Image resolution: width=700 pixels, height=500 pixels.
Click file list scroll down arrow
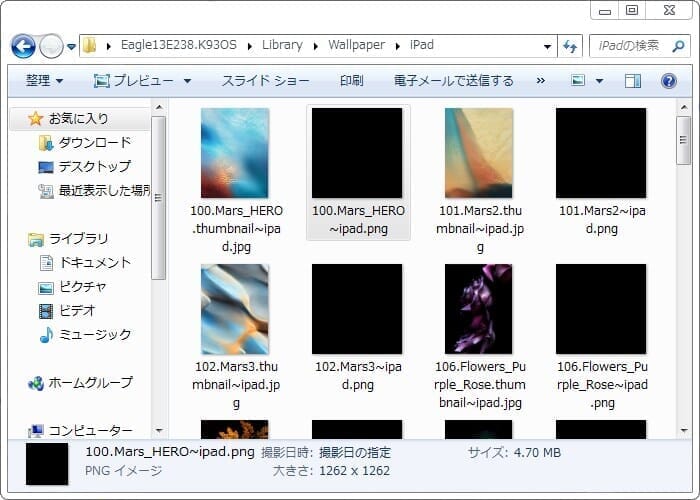pos(683,430)
